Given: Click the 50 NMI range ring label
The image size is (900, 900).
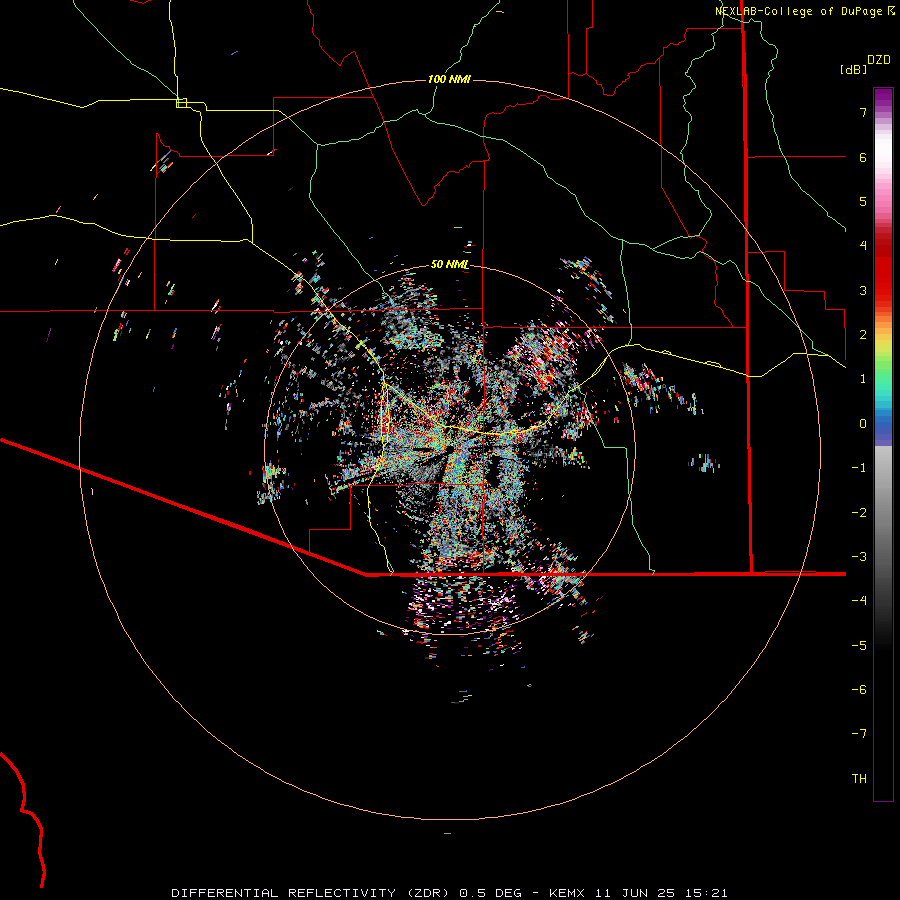Looking at the screenshot, I should point(449,264).
